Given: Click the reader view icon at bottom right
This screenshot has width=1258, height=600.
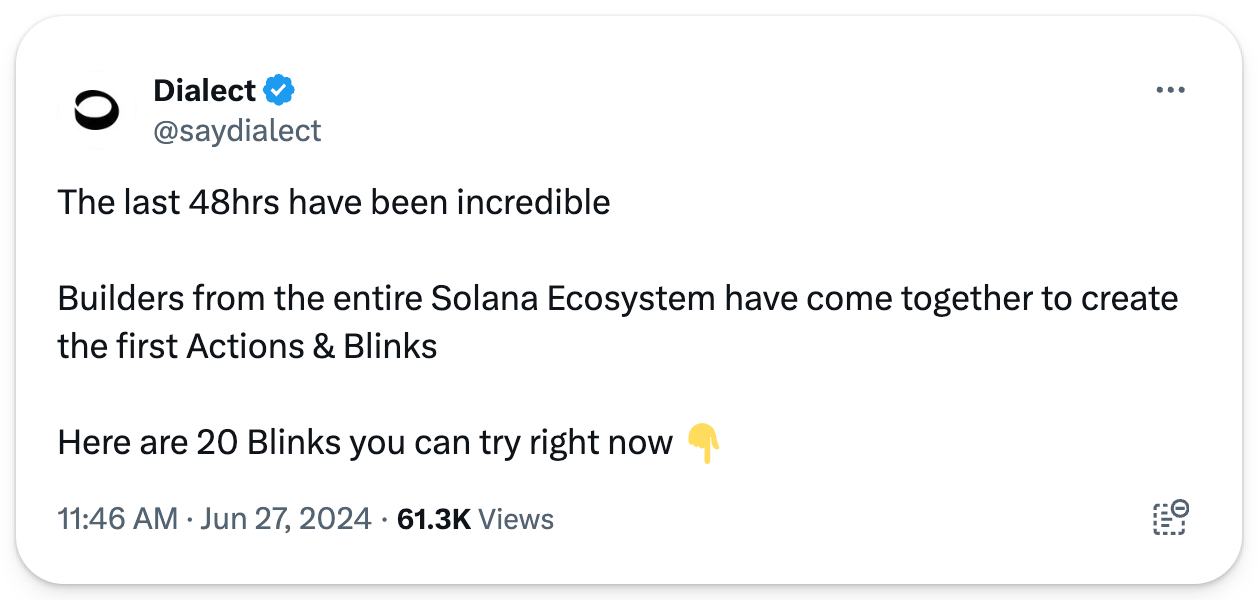Looking at the screenshot, I should click(x=1169, y=517).
